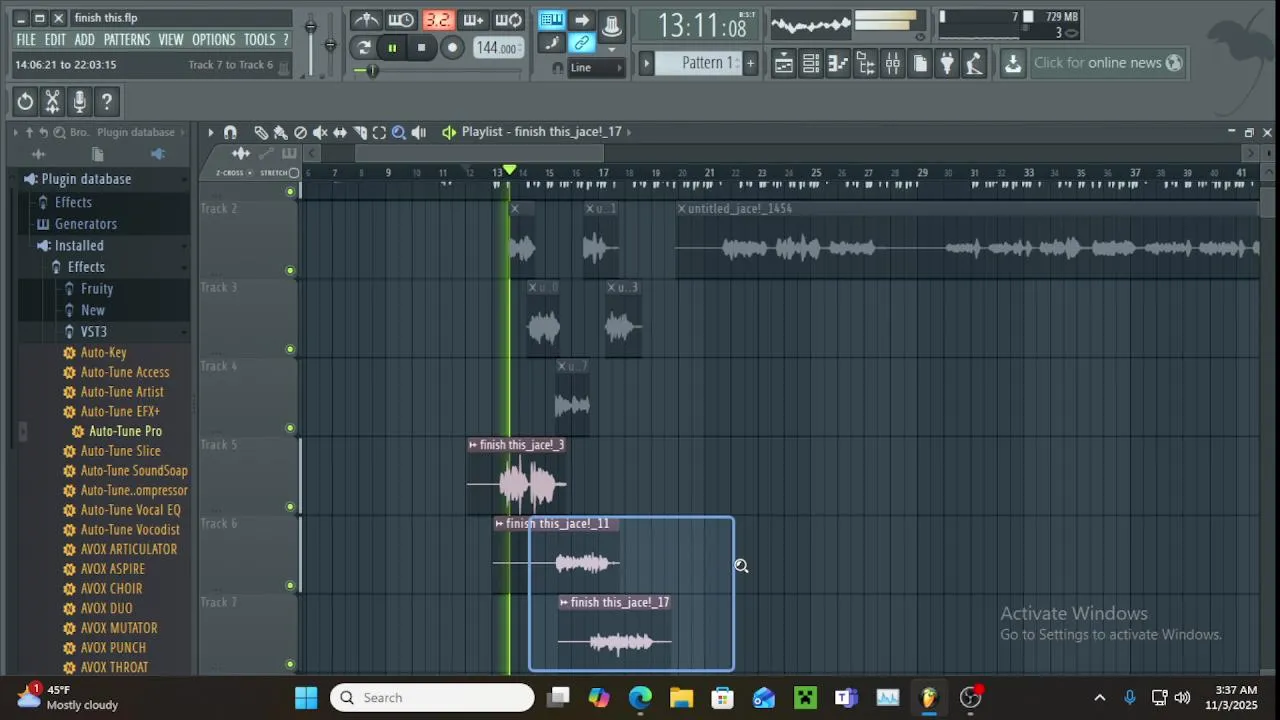Click the save/download arrow icon
The image size is (1280, 720).
click(x=1013, y=63)
